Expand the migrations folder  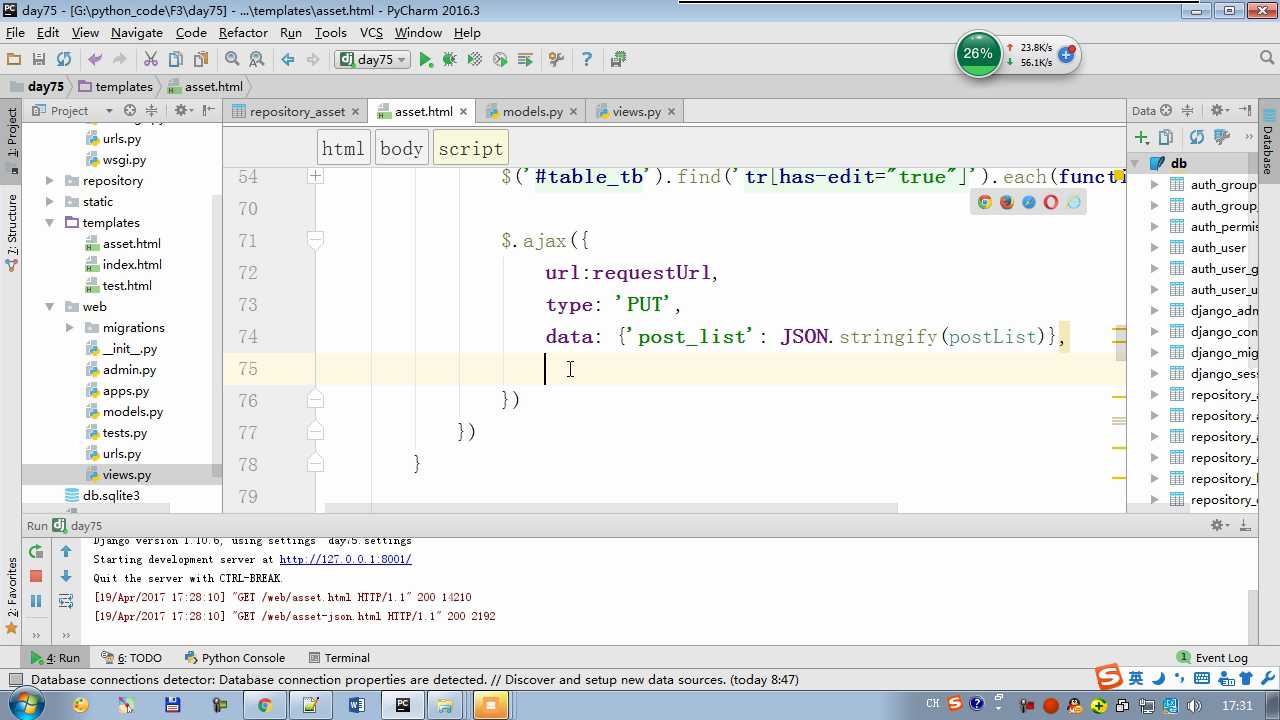(x=70, y=328)
